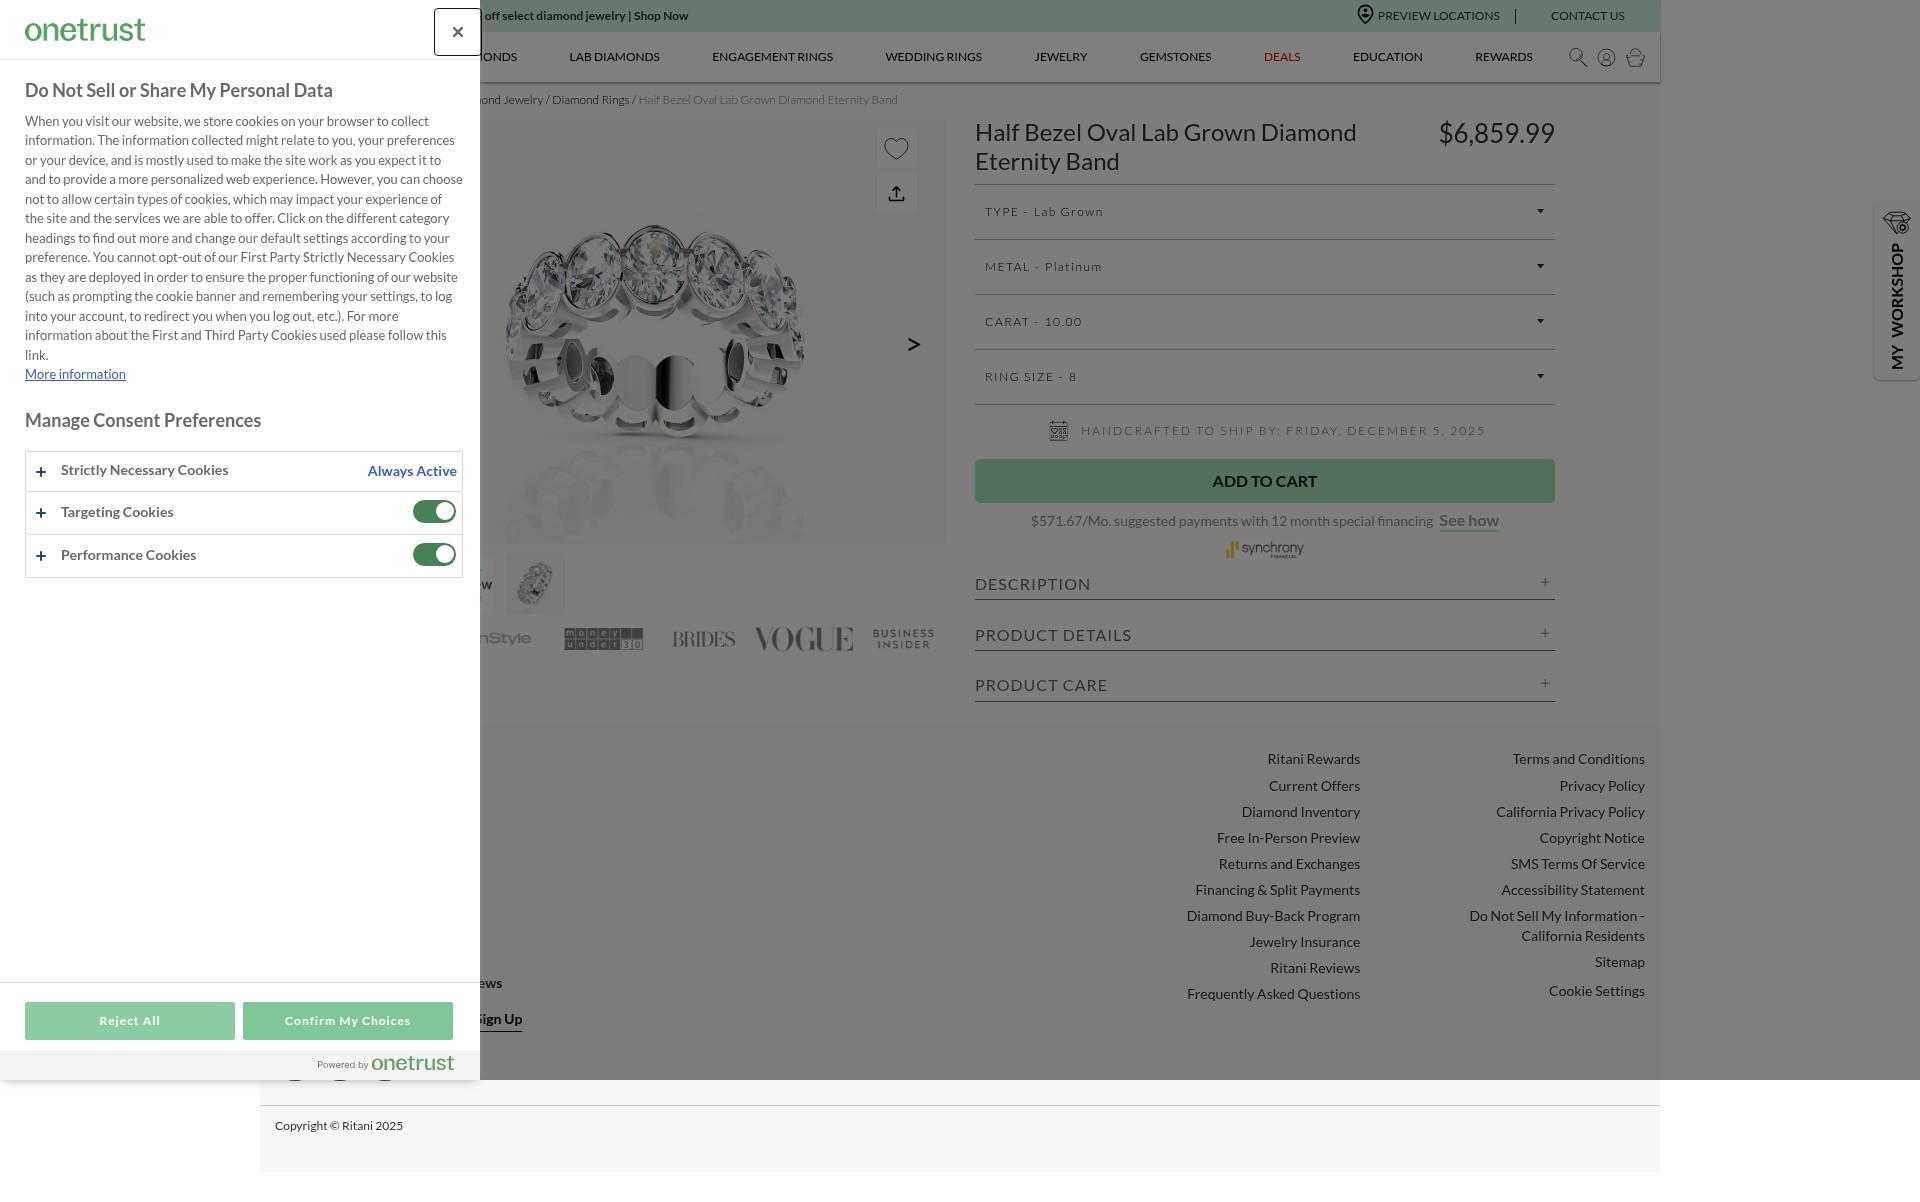Select the ring thumbnail image
Viewport: 1920px width, 1202px height.
coord(535,584)
